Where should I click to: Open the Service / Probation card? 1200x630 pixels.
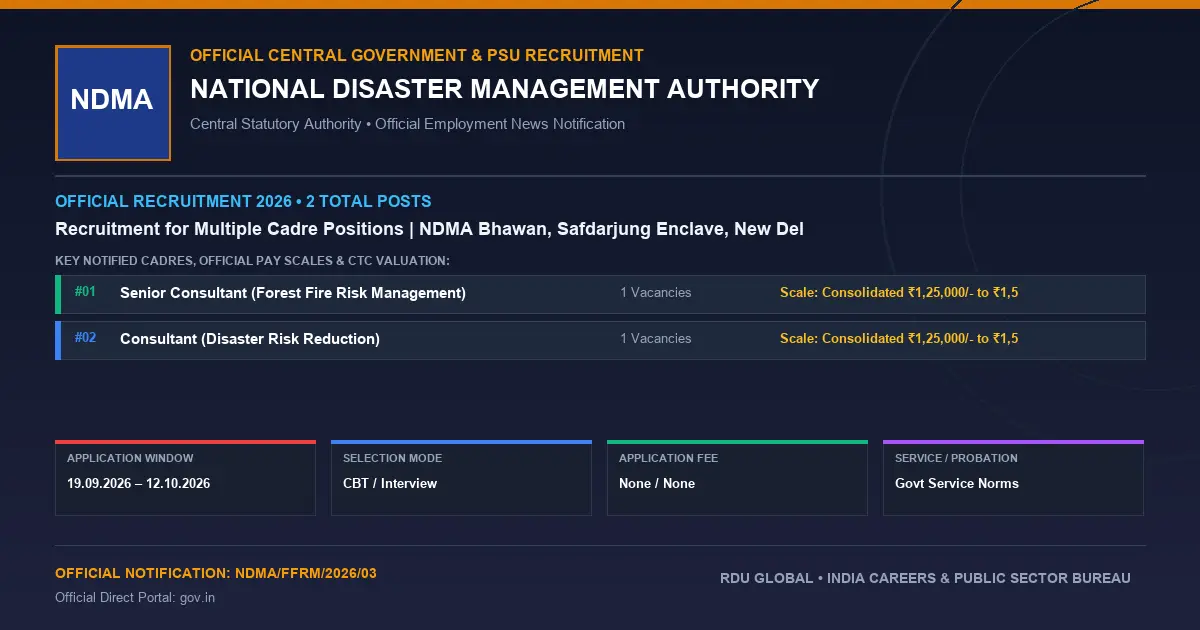1013,478
